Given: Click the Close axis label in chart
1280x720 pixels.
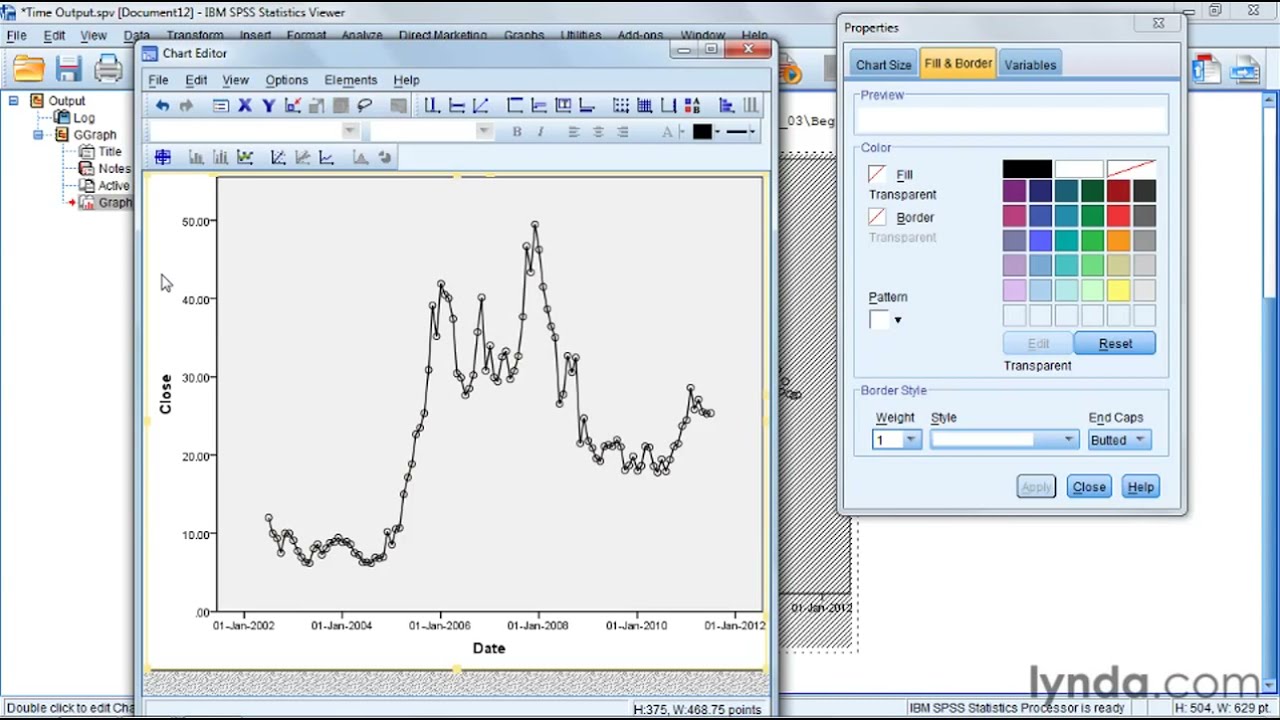Looking at the screenshot, I should (x=165, y=394).
